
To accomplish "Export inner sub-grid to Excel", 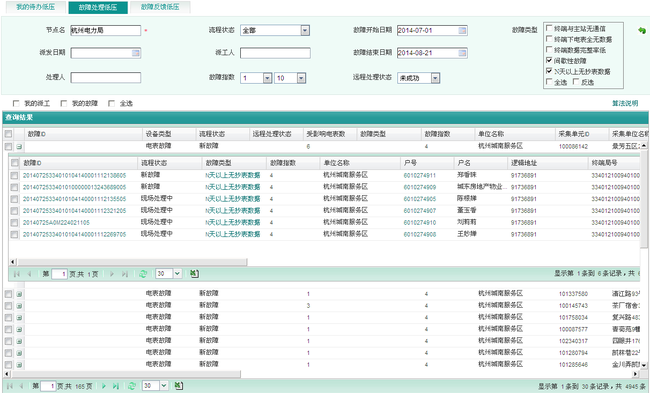I will (x=194, y=274).
